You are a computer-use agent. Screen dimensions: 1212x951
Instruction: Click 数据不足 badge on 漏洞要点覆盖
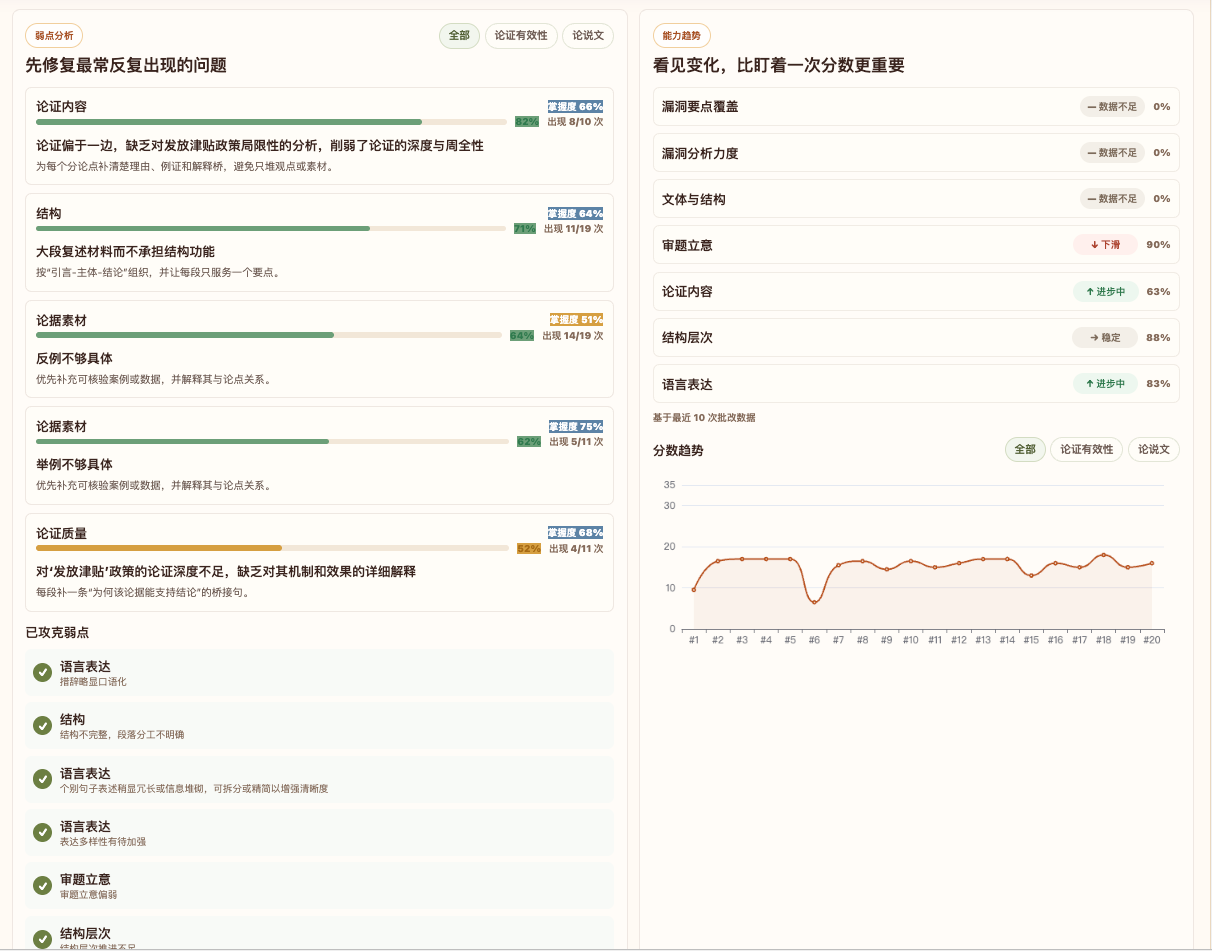[x=1112, y=106]
